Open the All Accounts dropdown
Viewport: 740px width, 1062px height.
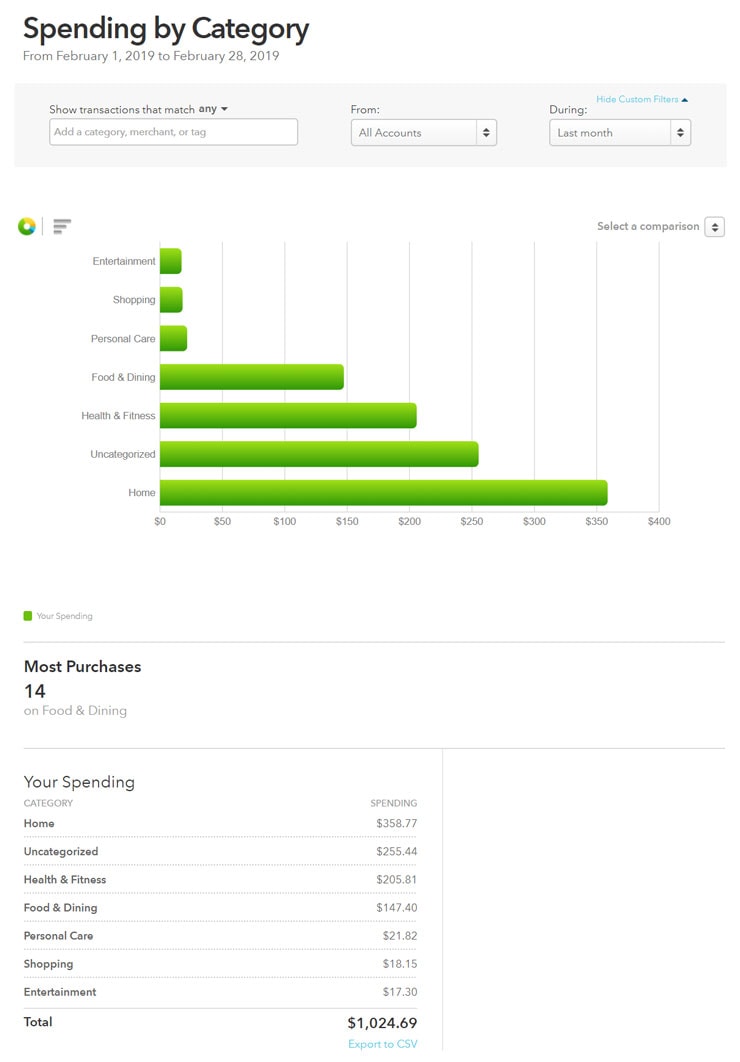(x=424, y=133)
